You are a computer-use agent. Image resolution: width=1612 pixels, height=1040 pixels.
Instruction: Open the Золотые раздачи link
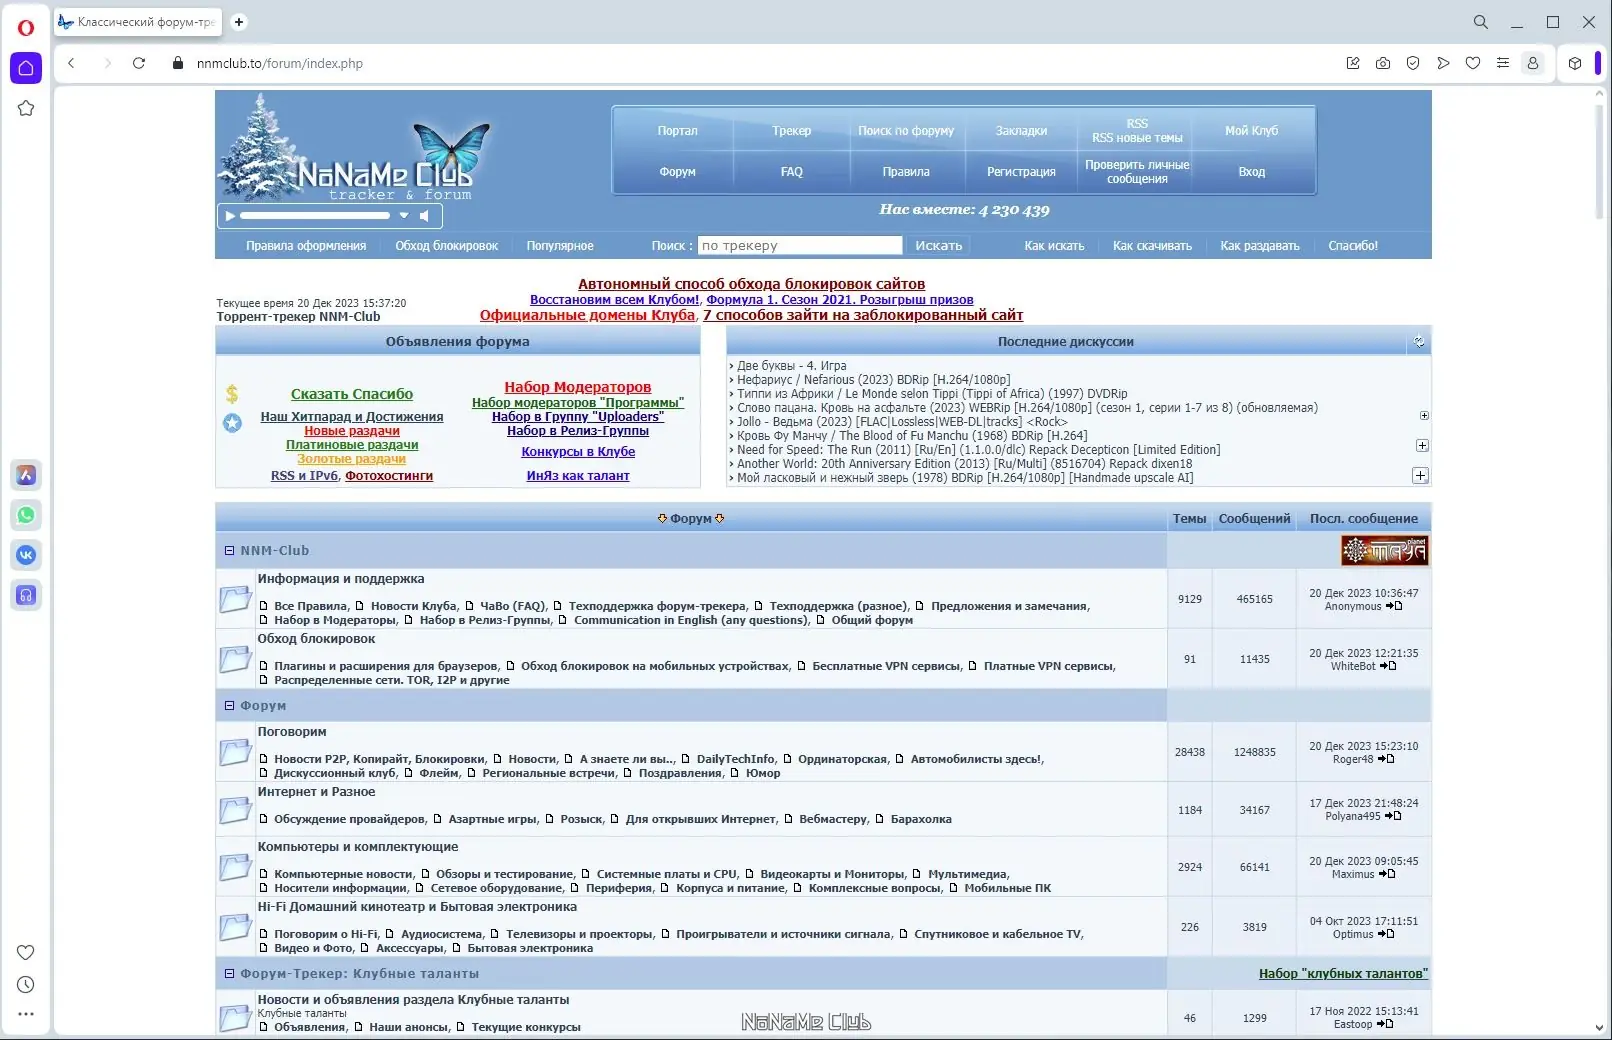(x=351, y=459)
